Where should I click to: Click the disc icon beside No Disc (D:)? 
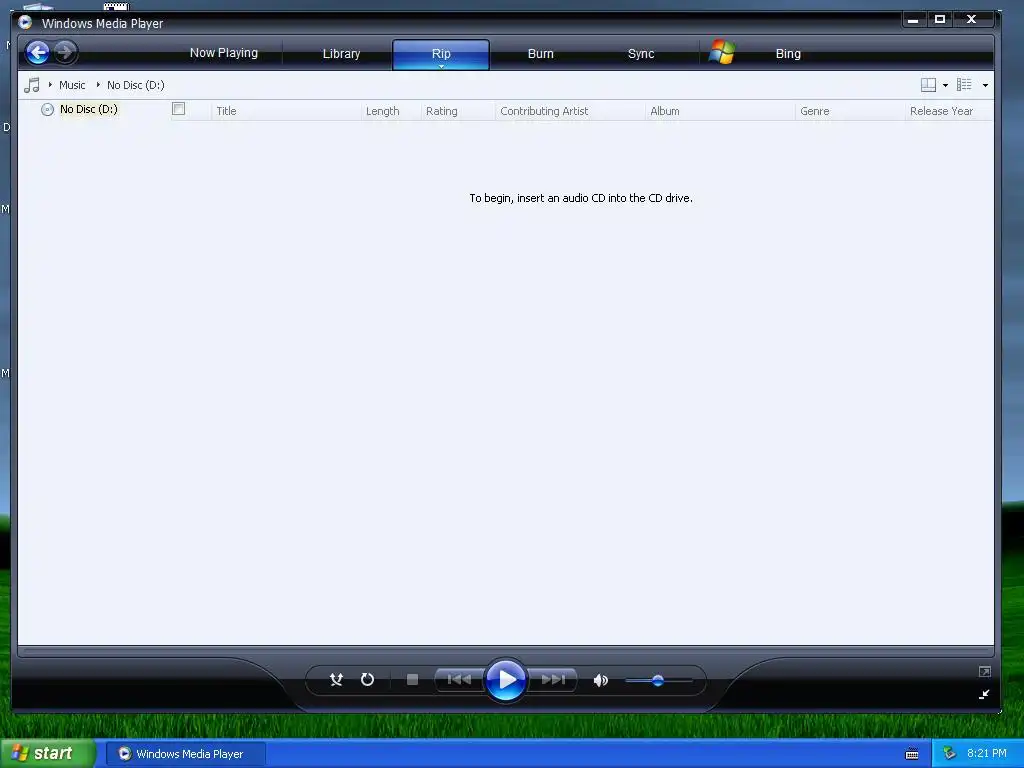tap(47, 109)
